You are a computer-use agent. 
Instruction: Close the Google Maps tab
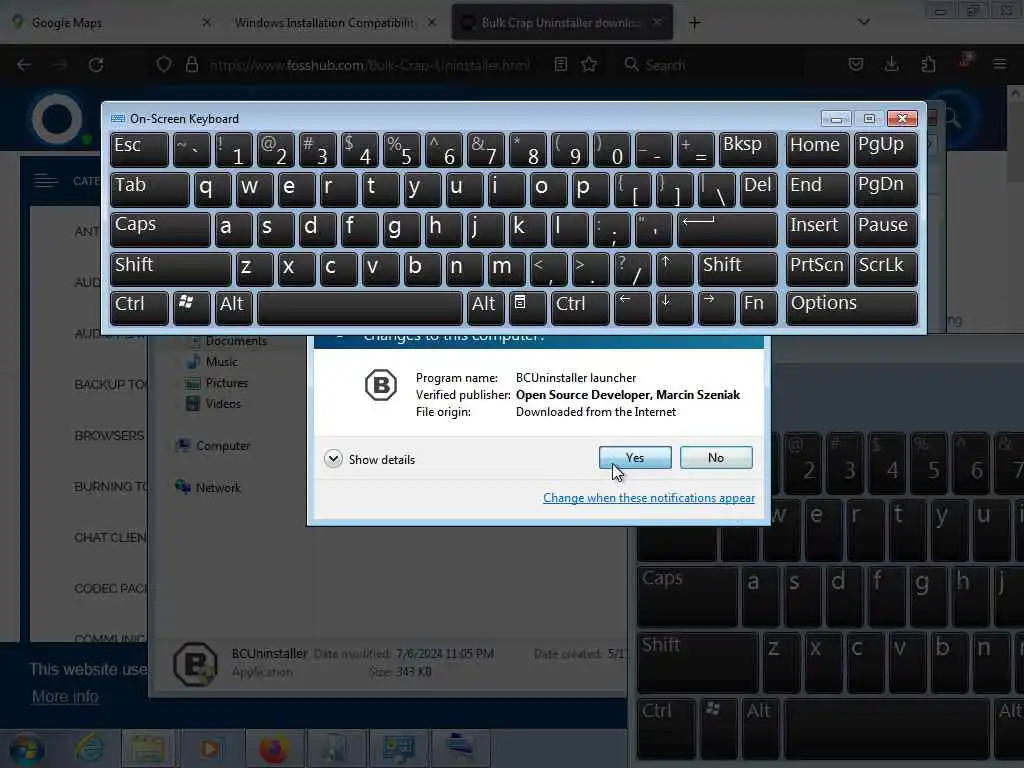coord(206,23)
